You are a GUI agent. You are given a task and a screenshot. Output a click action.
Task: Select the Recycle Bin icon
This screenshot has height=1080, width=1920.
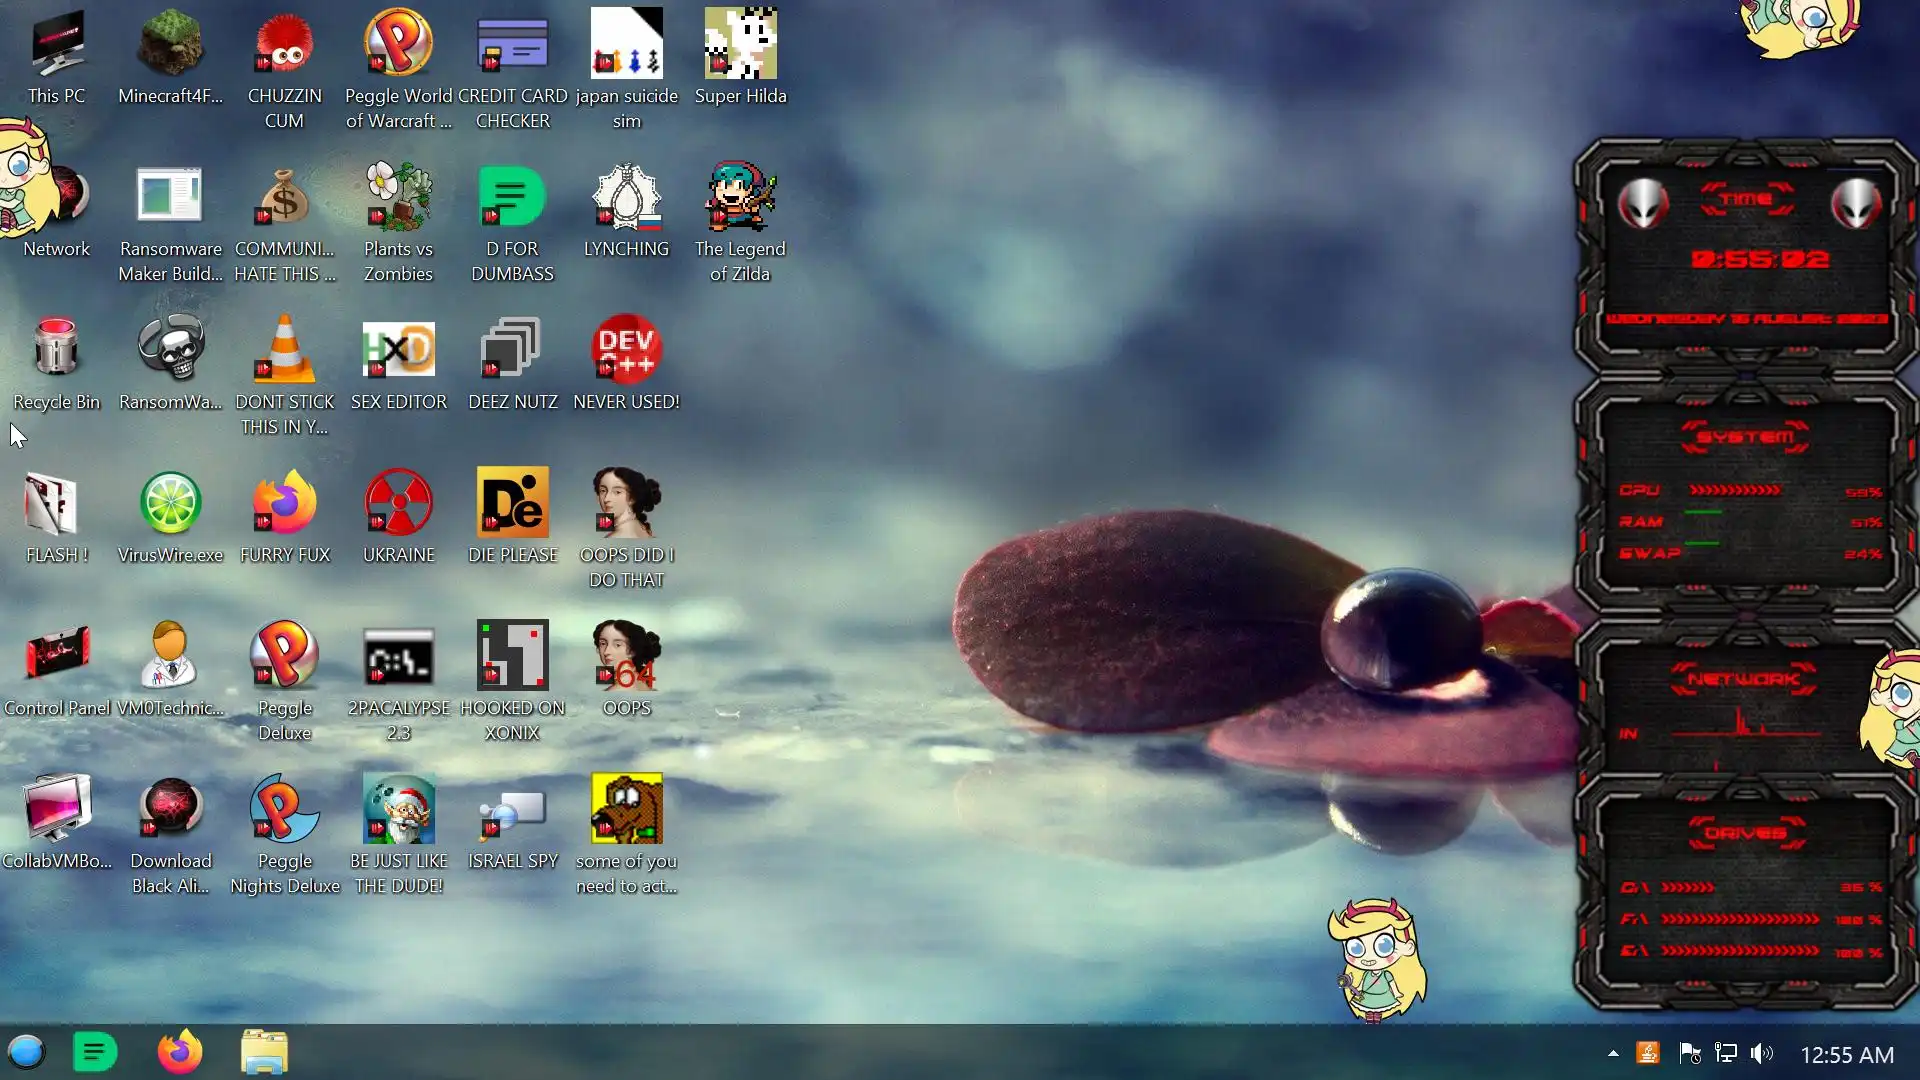click(56, 350)
